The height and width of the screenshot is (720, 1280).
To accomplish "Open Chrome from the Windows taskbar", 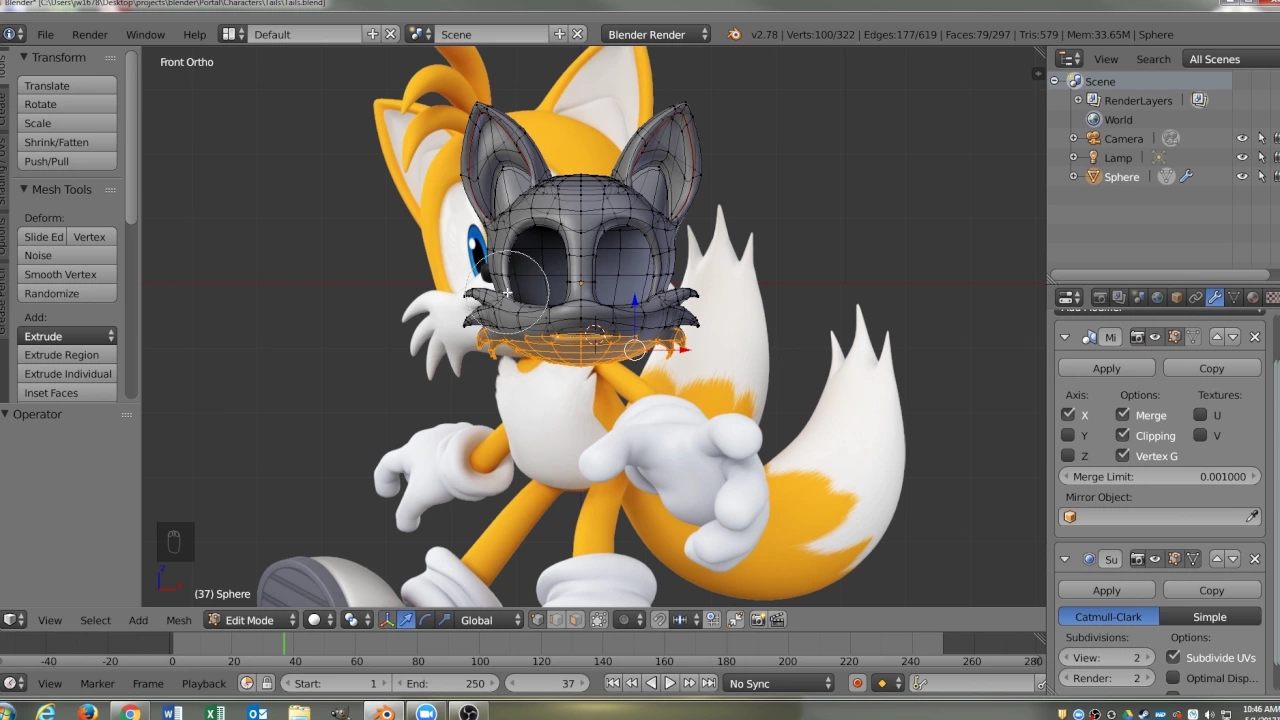I will pyautogui.click(x=130, y=713).
